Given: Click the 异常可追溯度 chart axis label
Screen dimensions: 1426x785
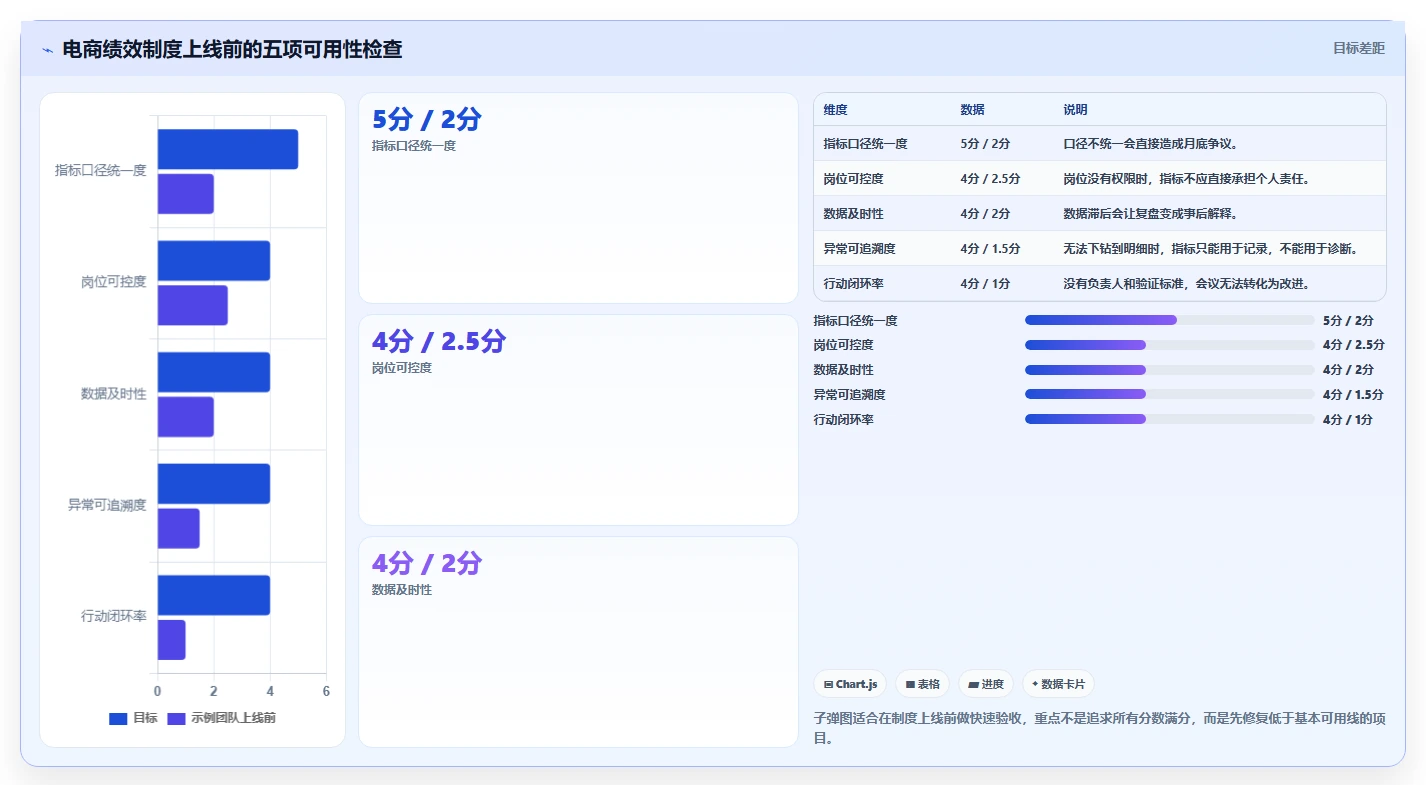Looking at the screenshot, I should (107, 505).
